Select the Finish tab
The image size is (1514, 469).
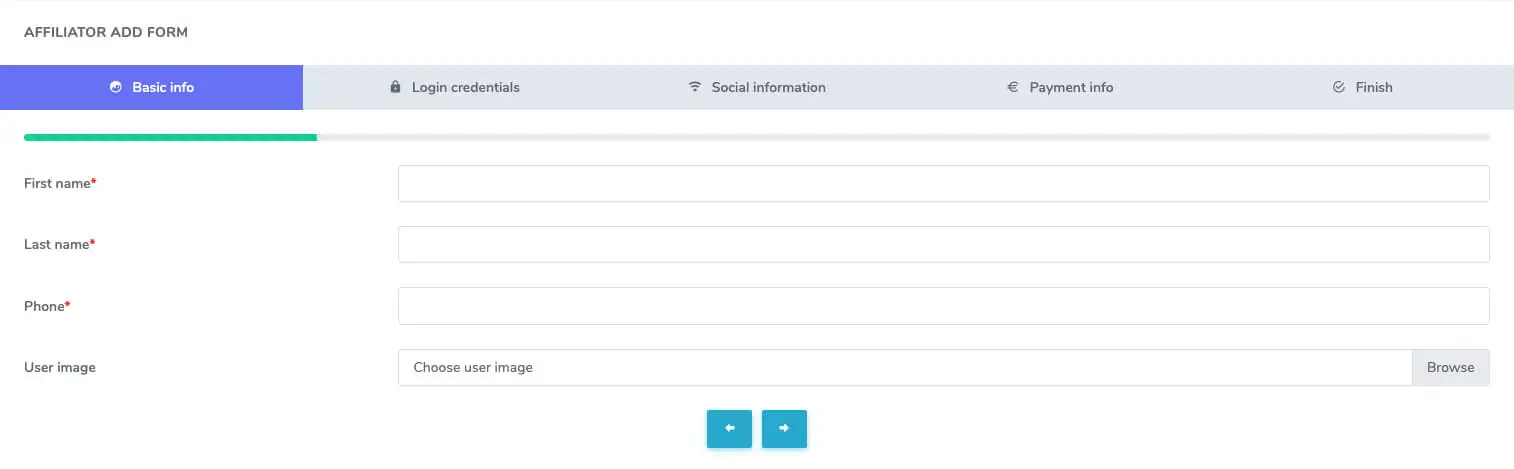point(1373,87)
